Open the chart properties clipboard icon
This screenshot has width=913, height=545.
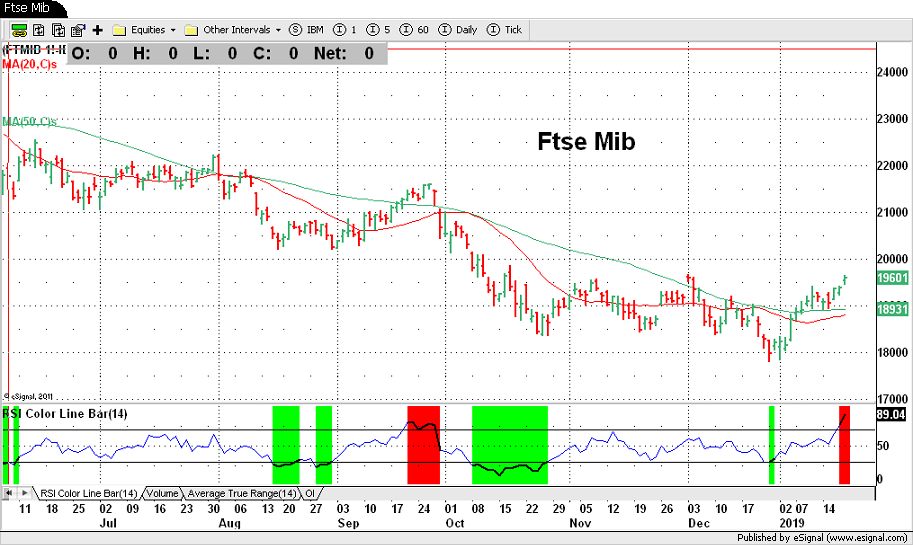tap(77, 30)
